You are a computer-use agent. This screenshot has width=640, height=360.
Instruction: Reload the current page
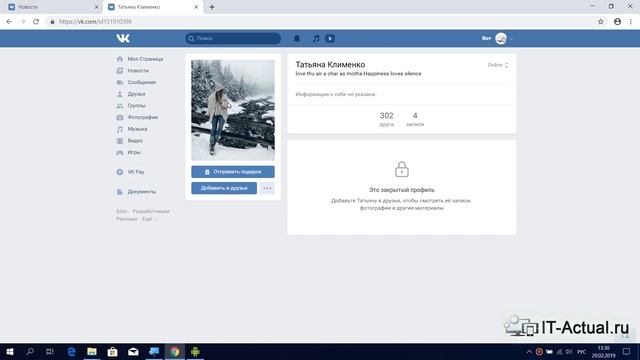pyautogui.click(x=36, y=22)
